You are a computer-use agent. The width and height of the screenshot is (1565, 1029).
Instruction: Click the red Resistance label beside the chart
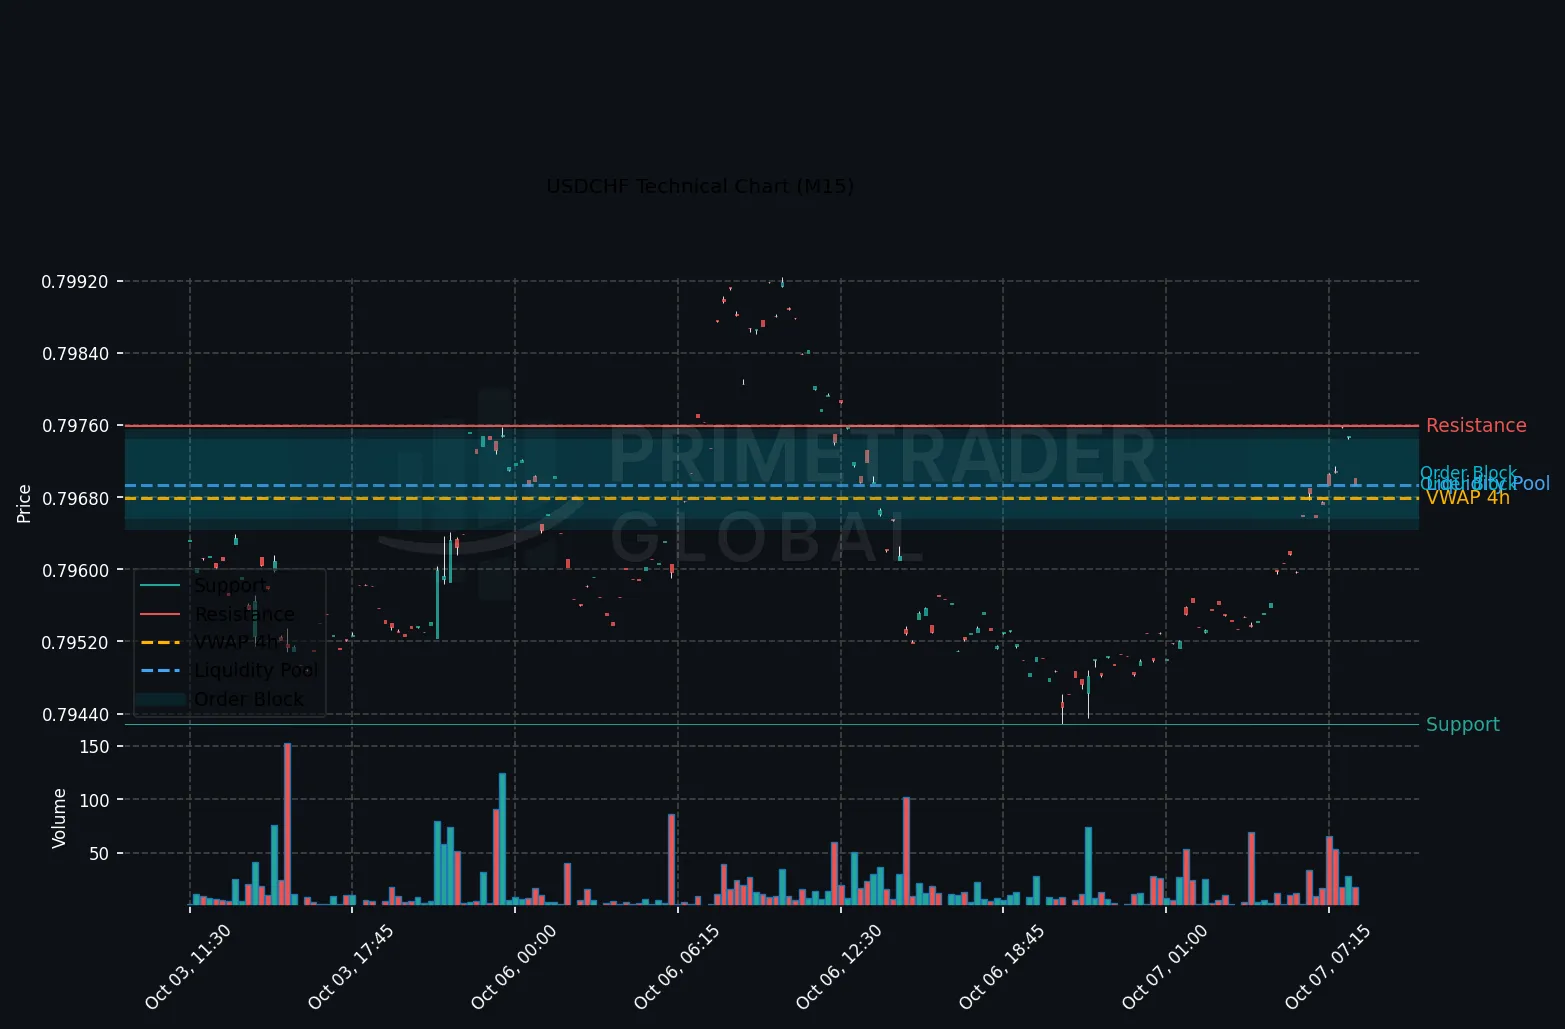pyautogui.click(x=1476, y=426)
